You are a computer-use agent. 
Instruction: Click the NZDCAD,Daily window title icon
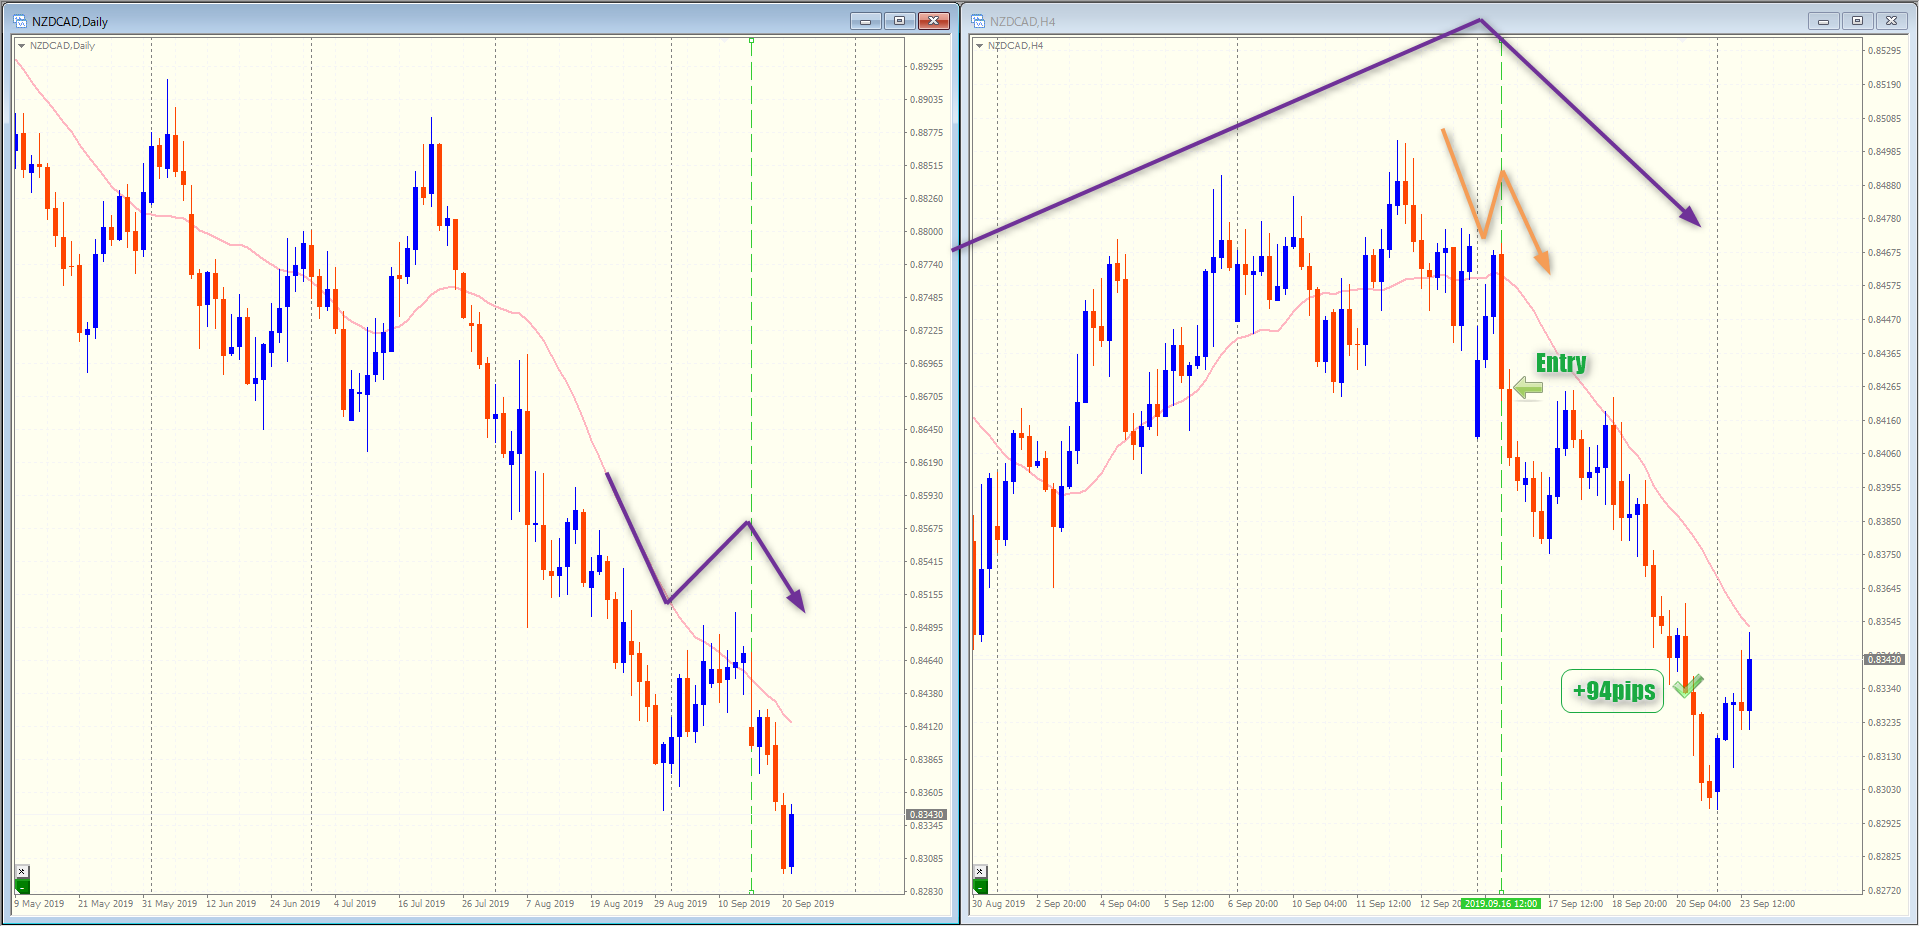(x=19, y=21)
